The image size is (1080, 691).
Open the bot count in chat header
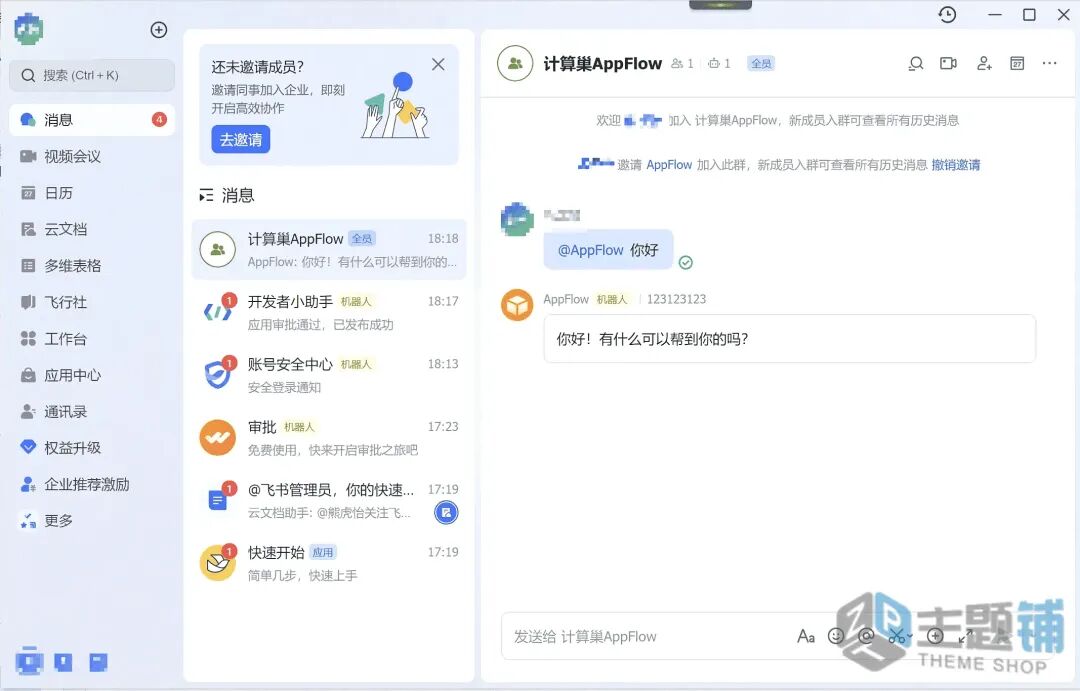pos(719,63)
